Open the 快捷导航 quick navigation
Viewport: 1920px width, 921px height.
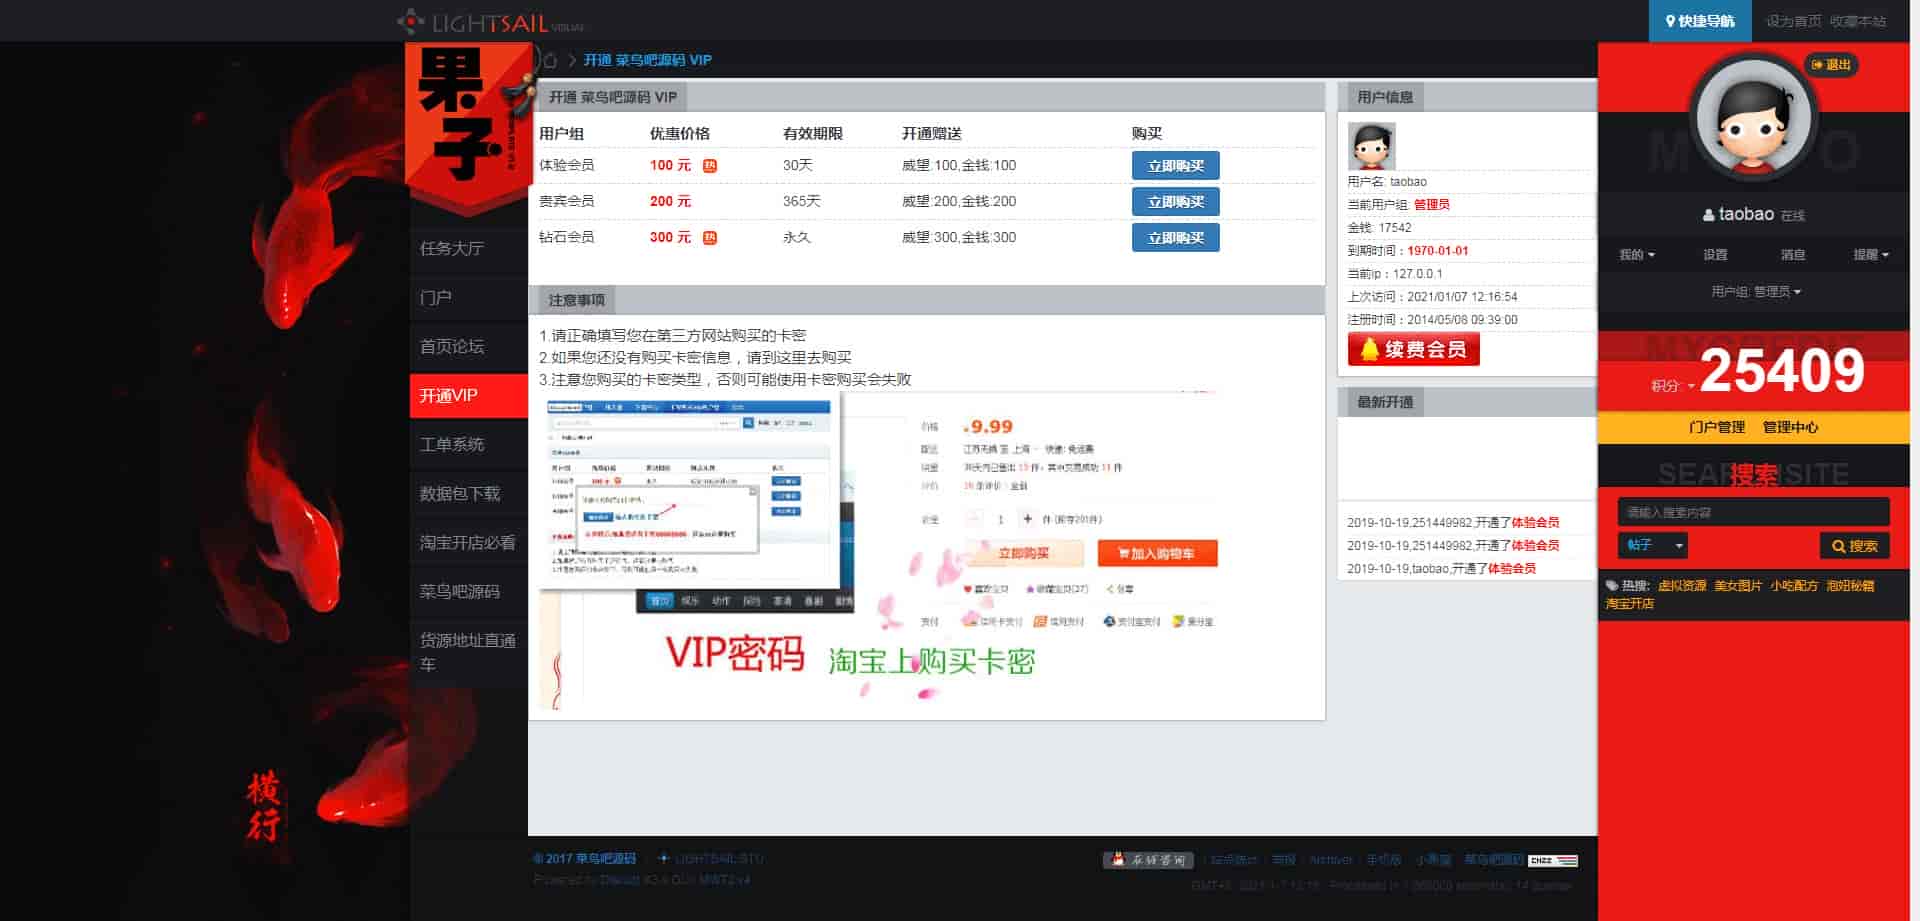1700,21
